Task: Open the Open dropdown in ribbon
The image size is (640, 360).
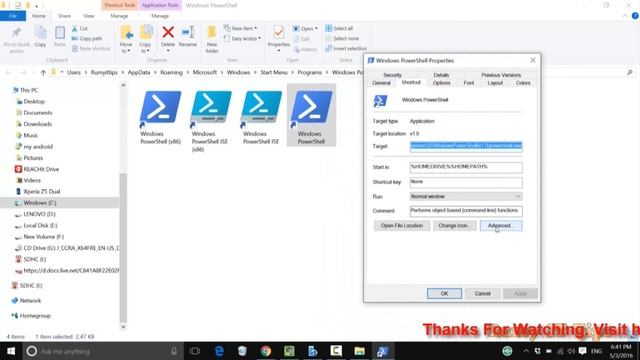Action: click(305, 29)
